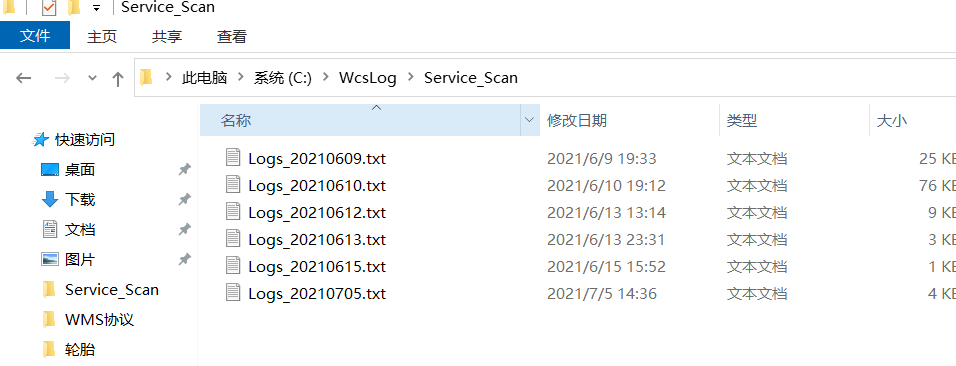Screen dimensions: 956x366
Task: Click the Back navigation arrow
Action: click(x=23, y=78)
